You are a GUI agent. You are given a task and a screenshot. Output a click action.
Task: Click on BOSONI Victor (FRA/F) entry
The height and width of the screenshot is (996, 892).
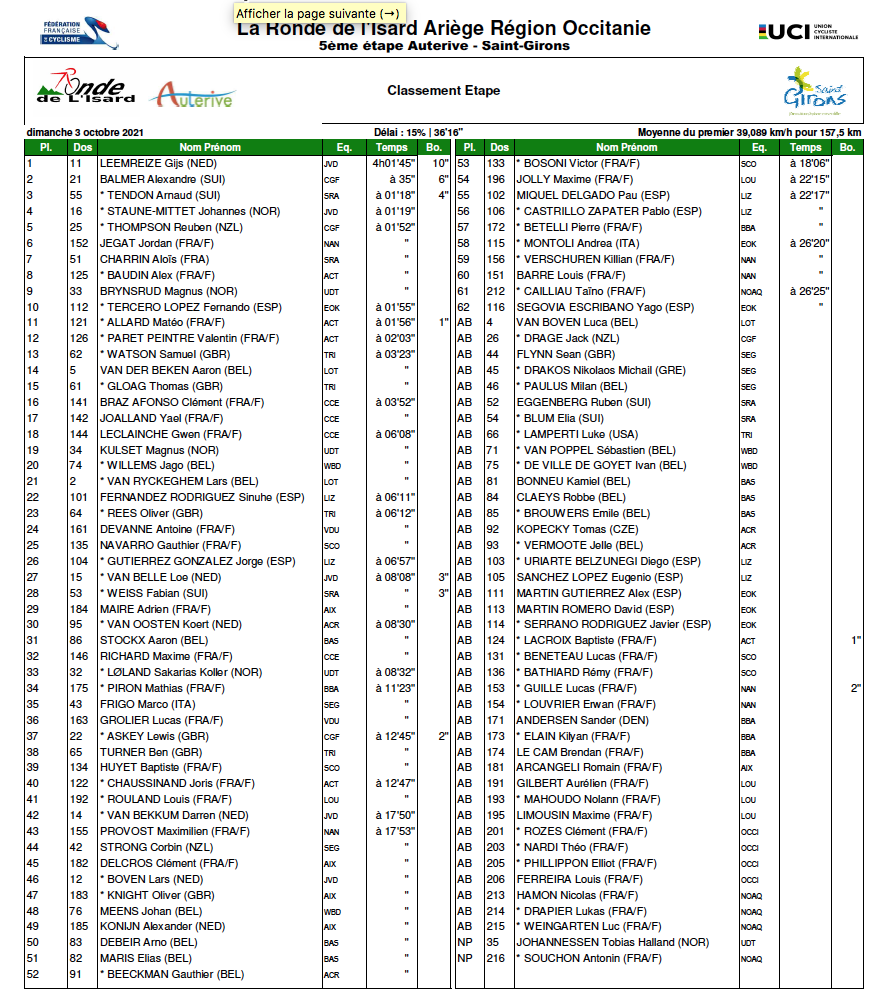(x=570, y=163)
